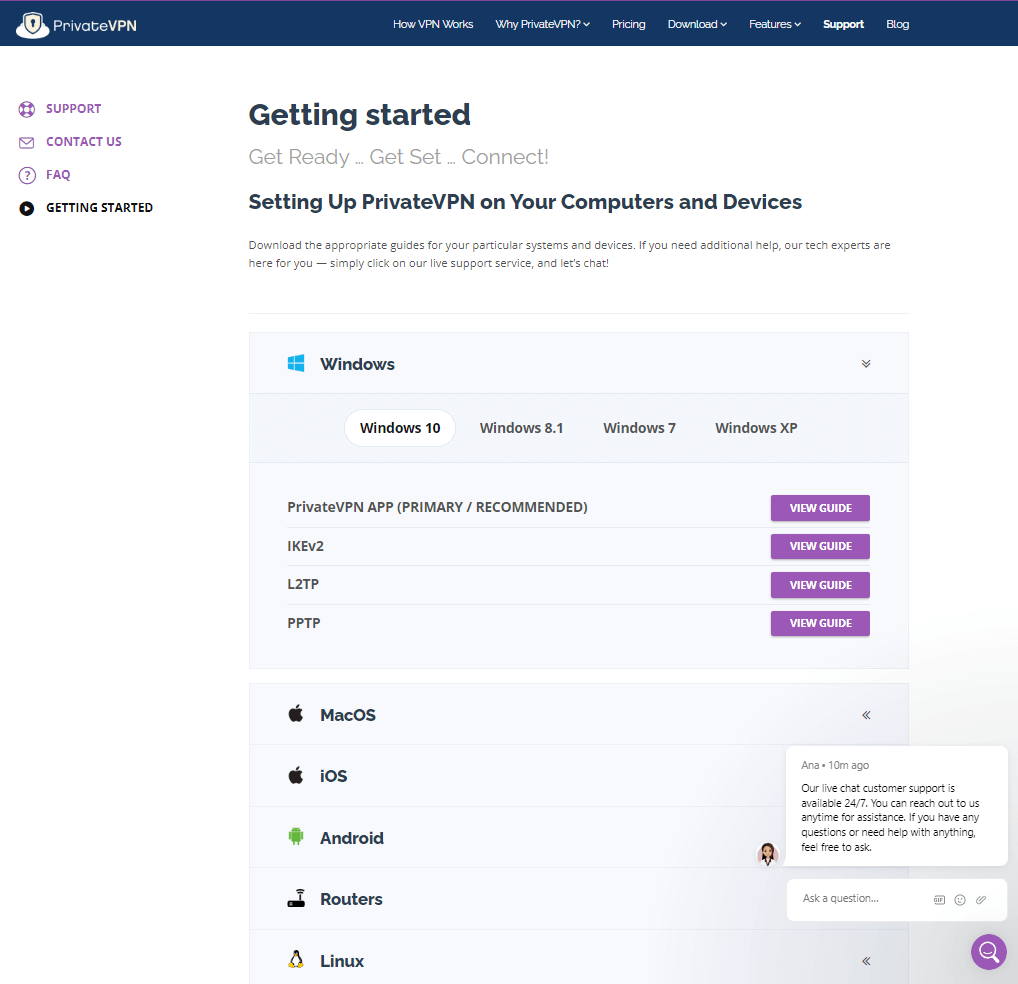Click the Support lifebuoy icon in sidebar

pos(27,109)
